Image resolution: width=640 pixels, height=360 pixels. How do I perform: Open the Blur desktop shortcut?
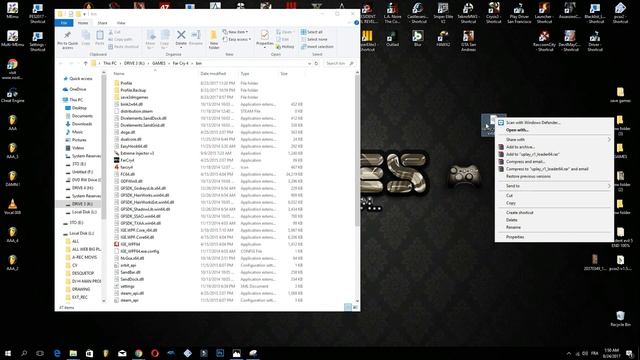417,38
